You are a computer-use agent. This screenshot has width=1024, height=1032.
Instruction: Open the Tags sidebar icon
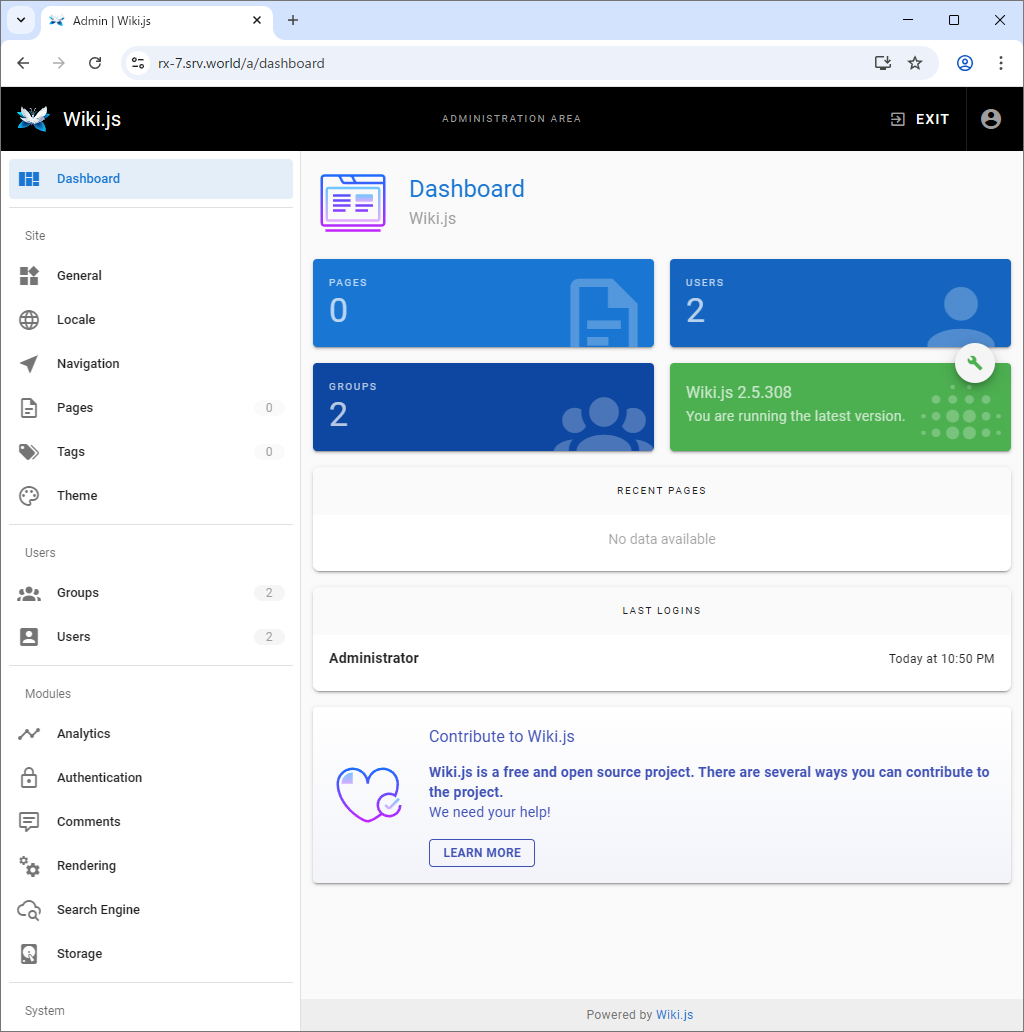coord(29,452)
